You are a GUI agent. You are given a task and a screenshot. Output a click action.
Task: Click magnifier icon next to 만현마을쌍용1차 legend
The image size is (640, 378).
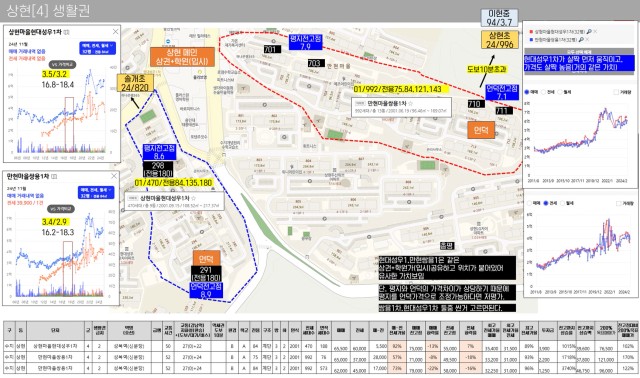581,40
